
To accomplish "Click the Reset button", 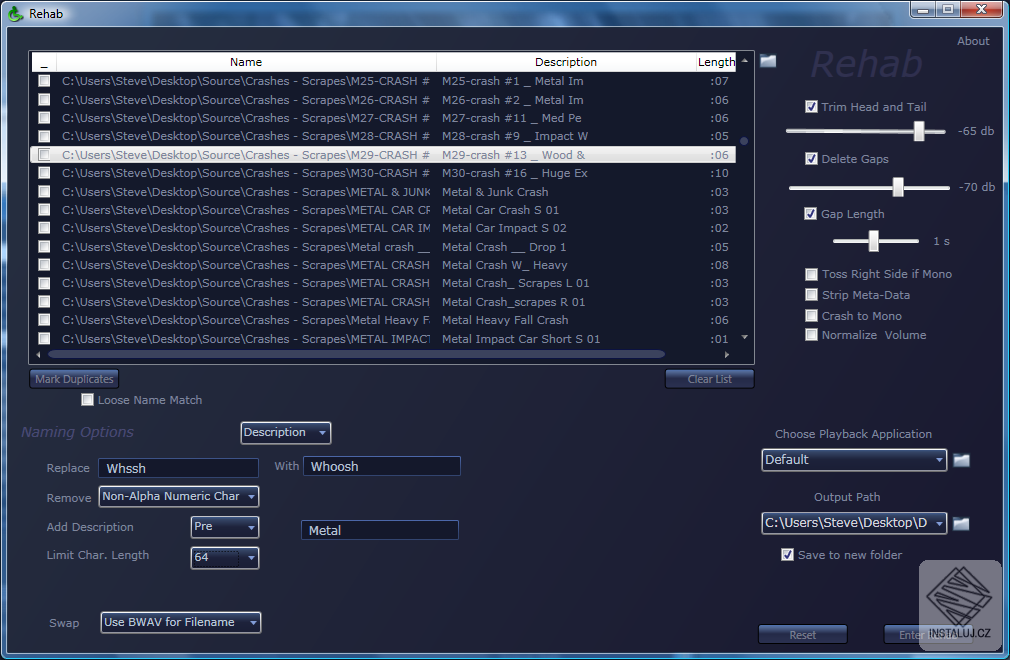I will pos(803,635).
